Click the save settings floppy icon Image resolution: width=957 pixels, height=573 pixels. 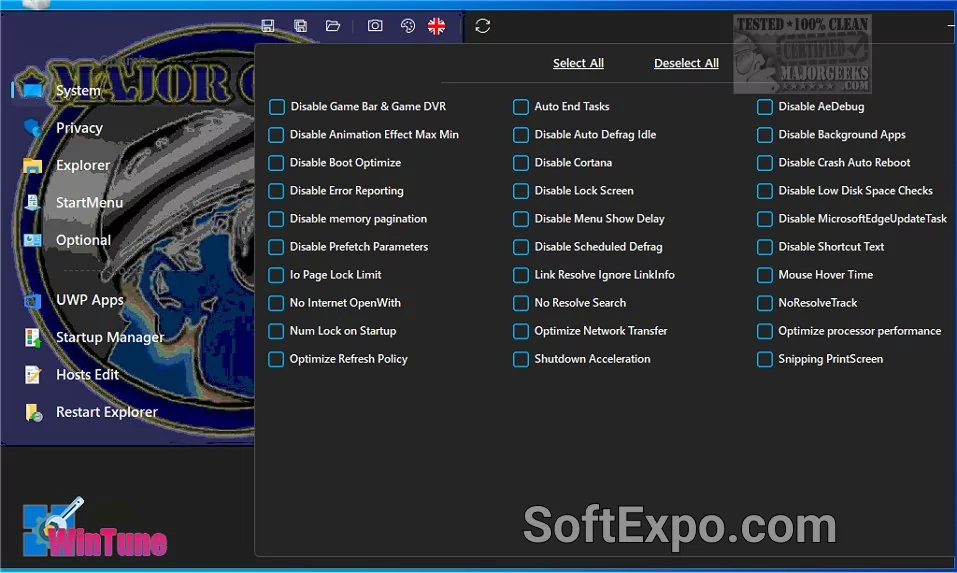[267, 26]
